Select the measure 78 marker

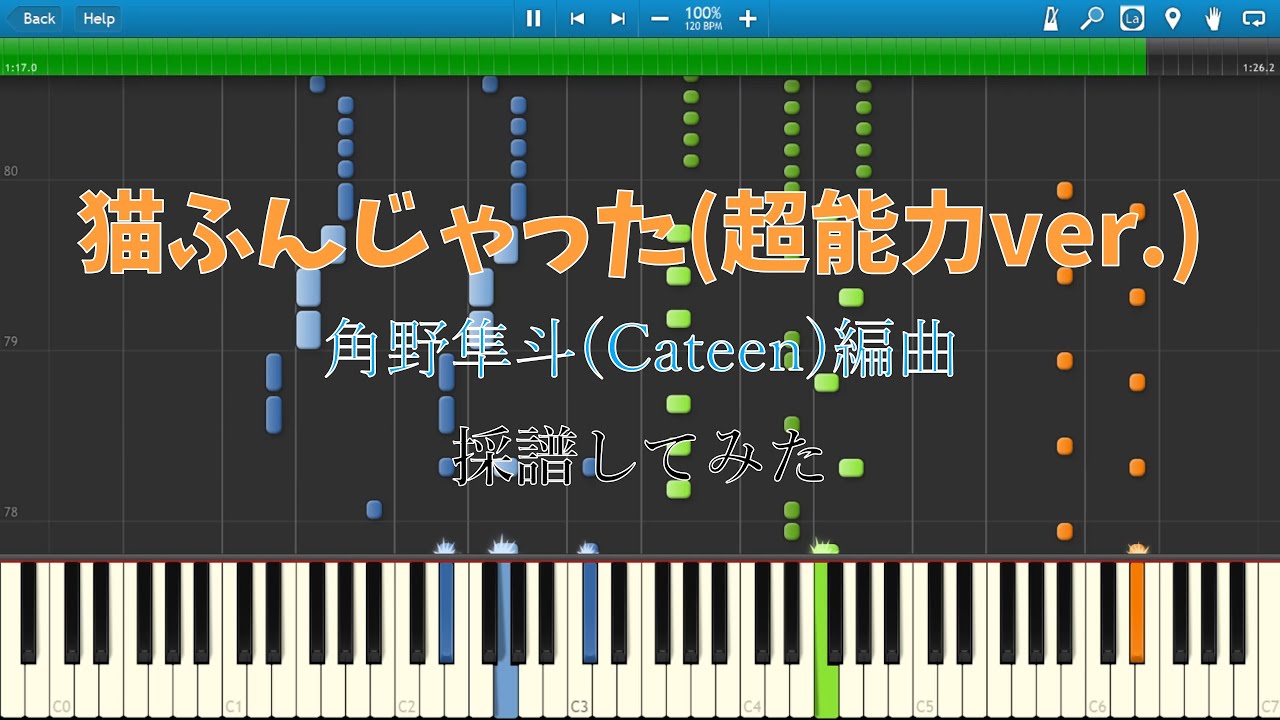click(11, 512)
